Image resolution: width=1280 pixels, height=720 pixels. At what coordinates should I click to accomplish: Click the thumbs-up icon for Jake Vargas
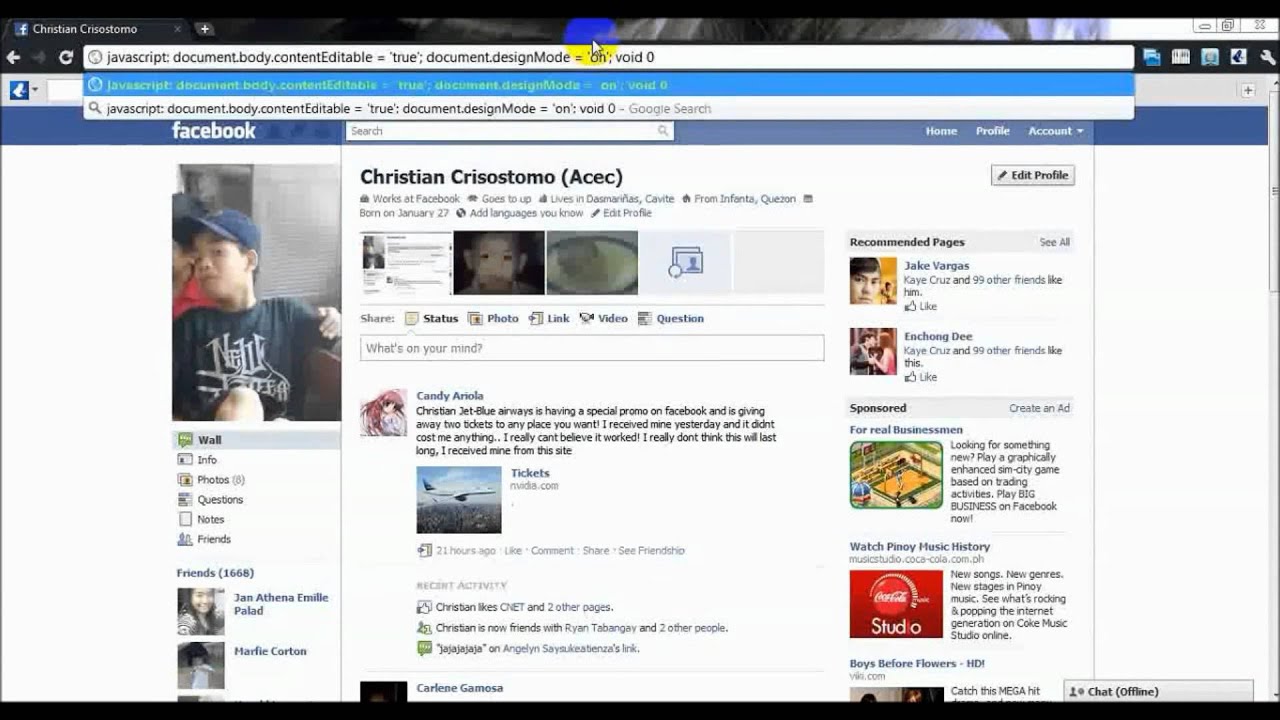pos(910,306)
